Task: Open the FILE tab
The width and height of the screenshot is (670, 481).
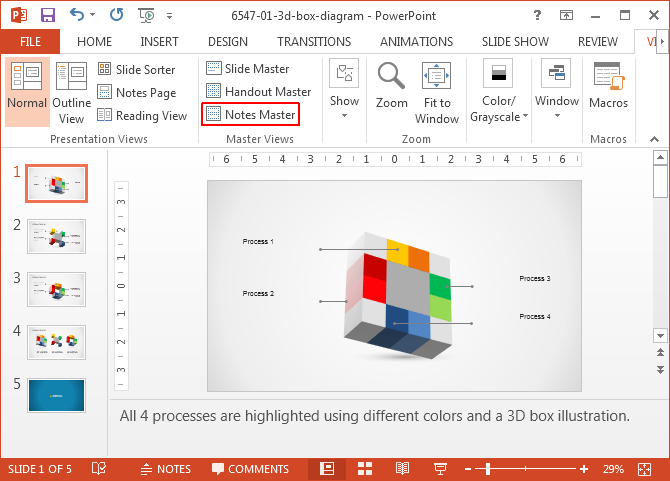Action: 30,41
